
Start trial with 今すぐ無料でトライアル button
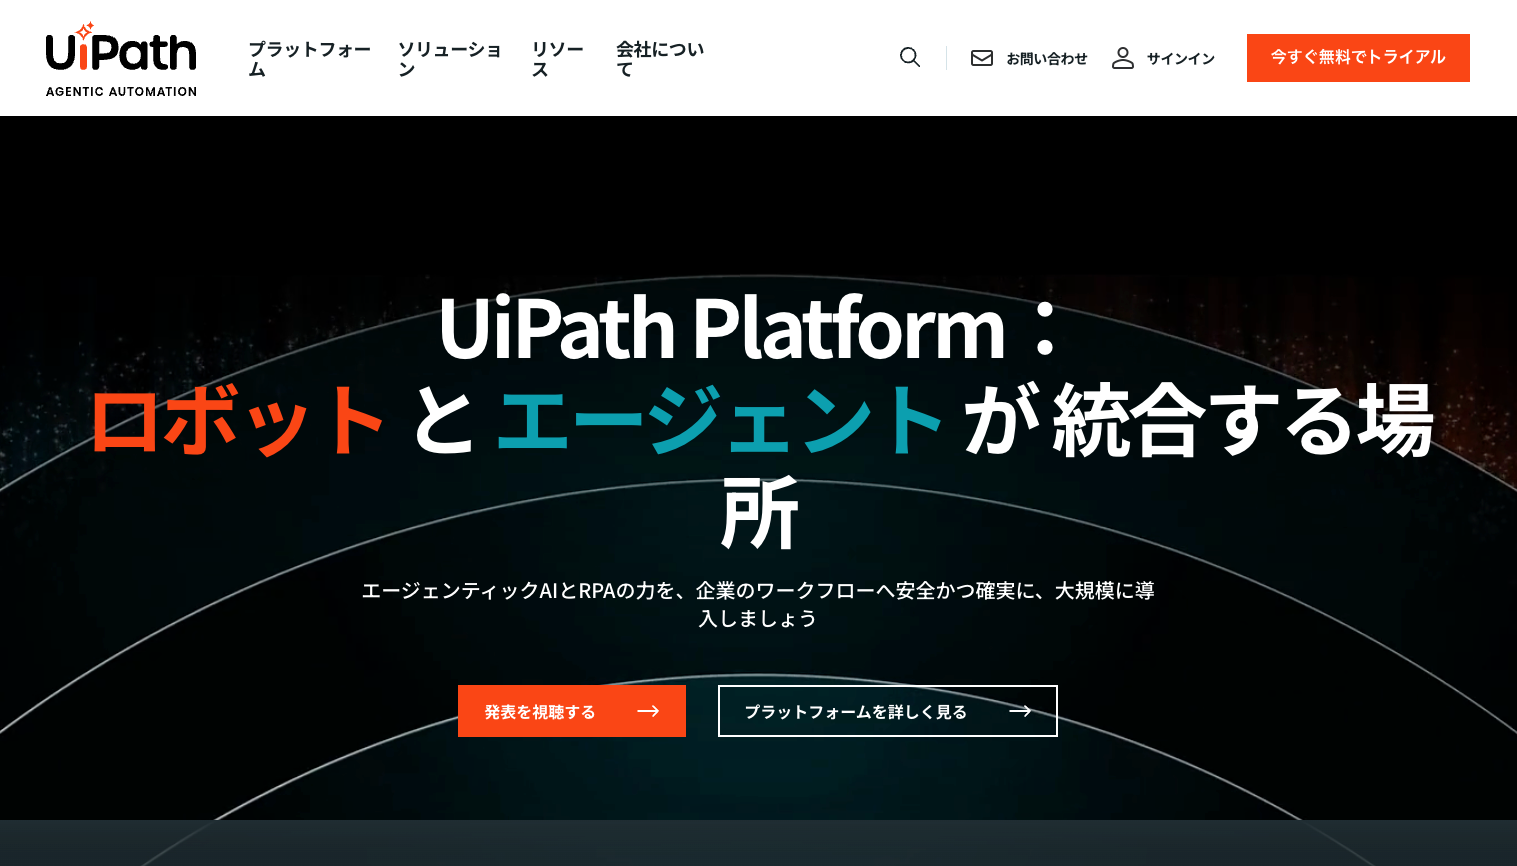pos(1358,58)
